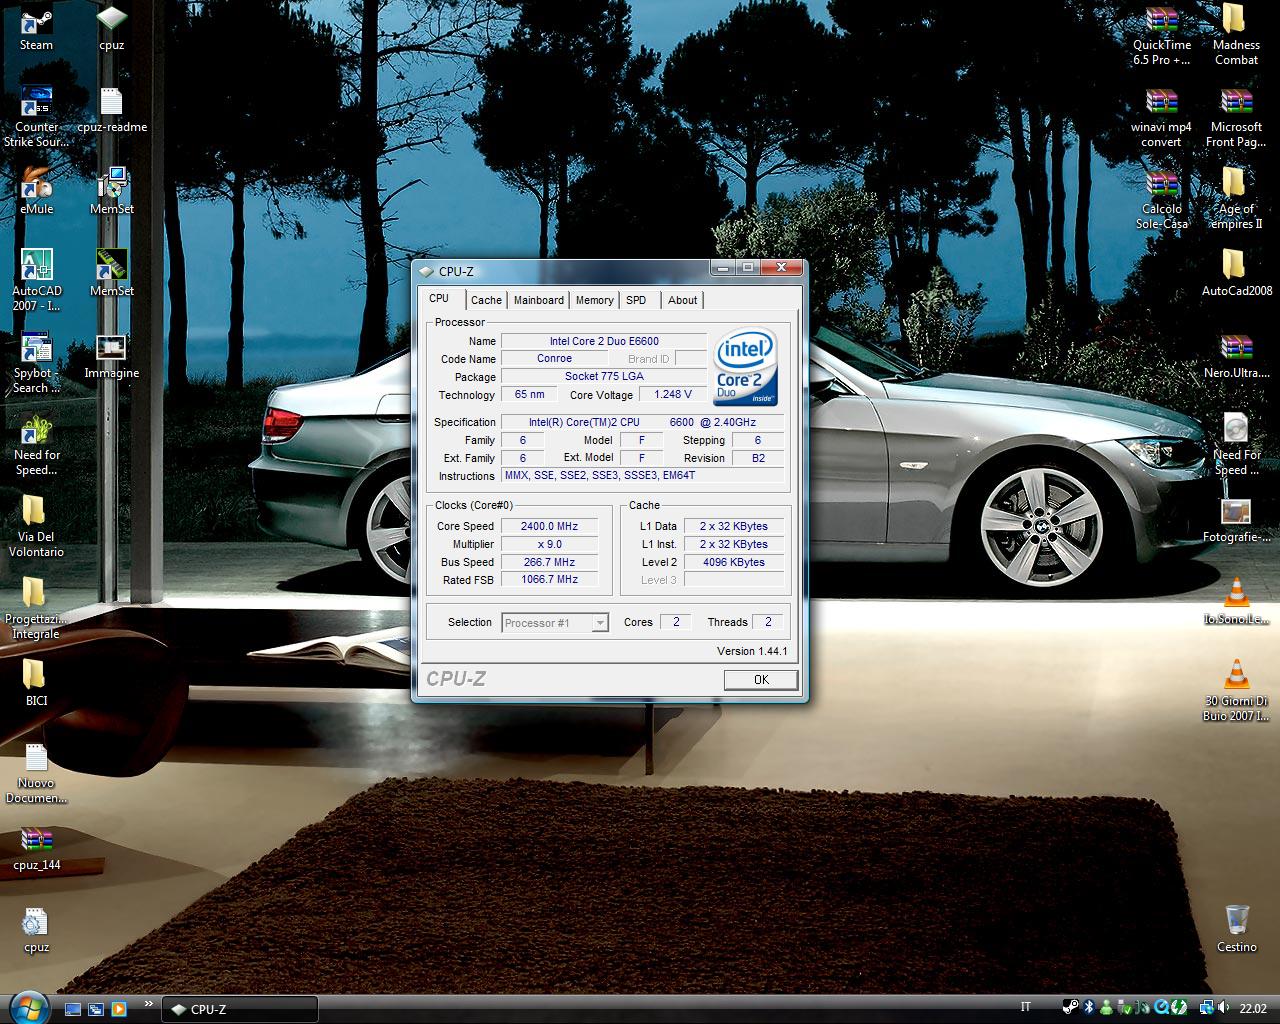The height and width of the screenshot is (1024, 1280).
Task: Select the Calcolo Sole-Casa archive
Action: pyautogui.click(x=1161, y=199)
